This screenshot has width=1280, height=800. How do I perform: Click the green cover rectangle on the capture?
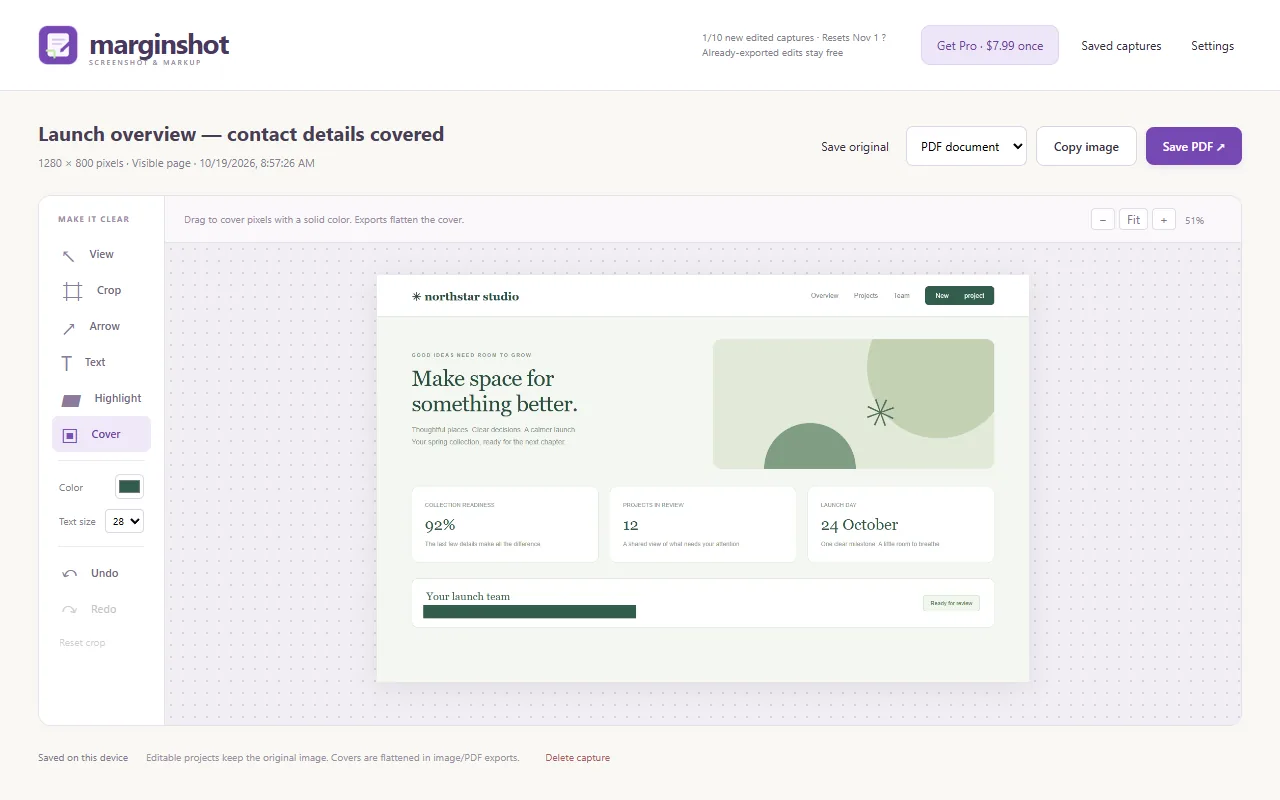point(529,611)
